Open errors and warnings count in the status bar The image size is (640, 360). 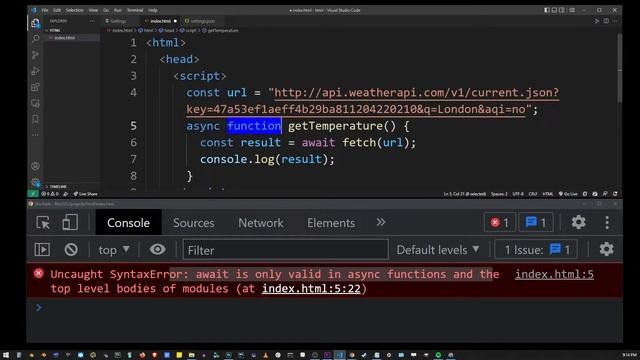pyautogui.click(x=50, y=194)
